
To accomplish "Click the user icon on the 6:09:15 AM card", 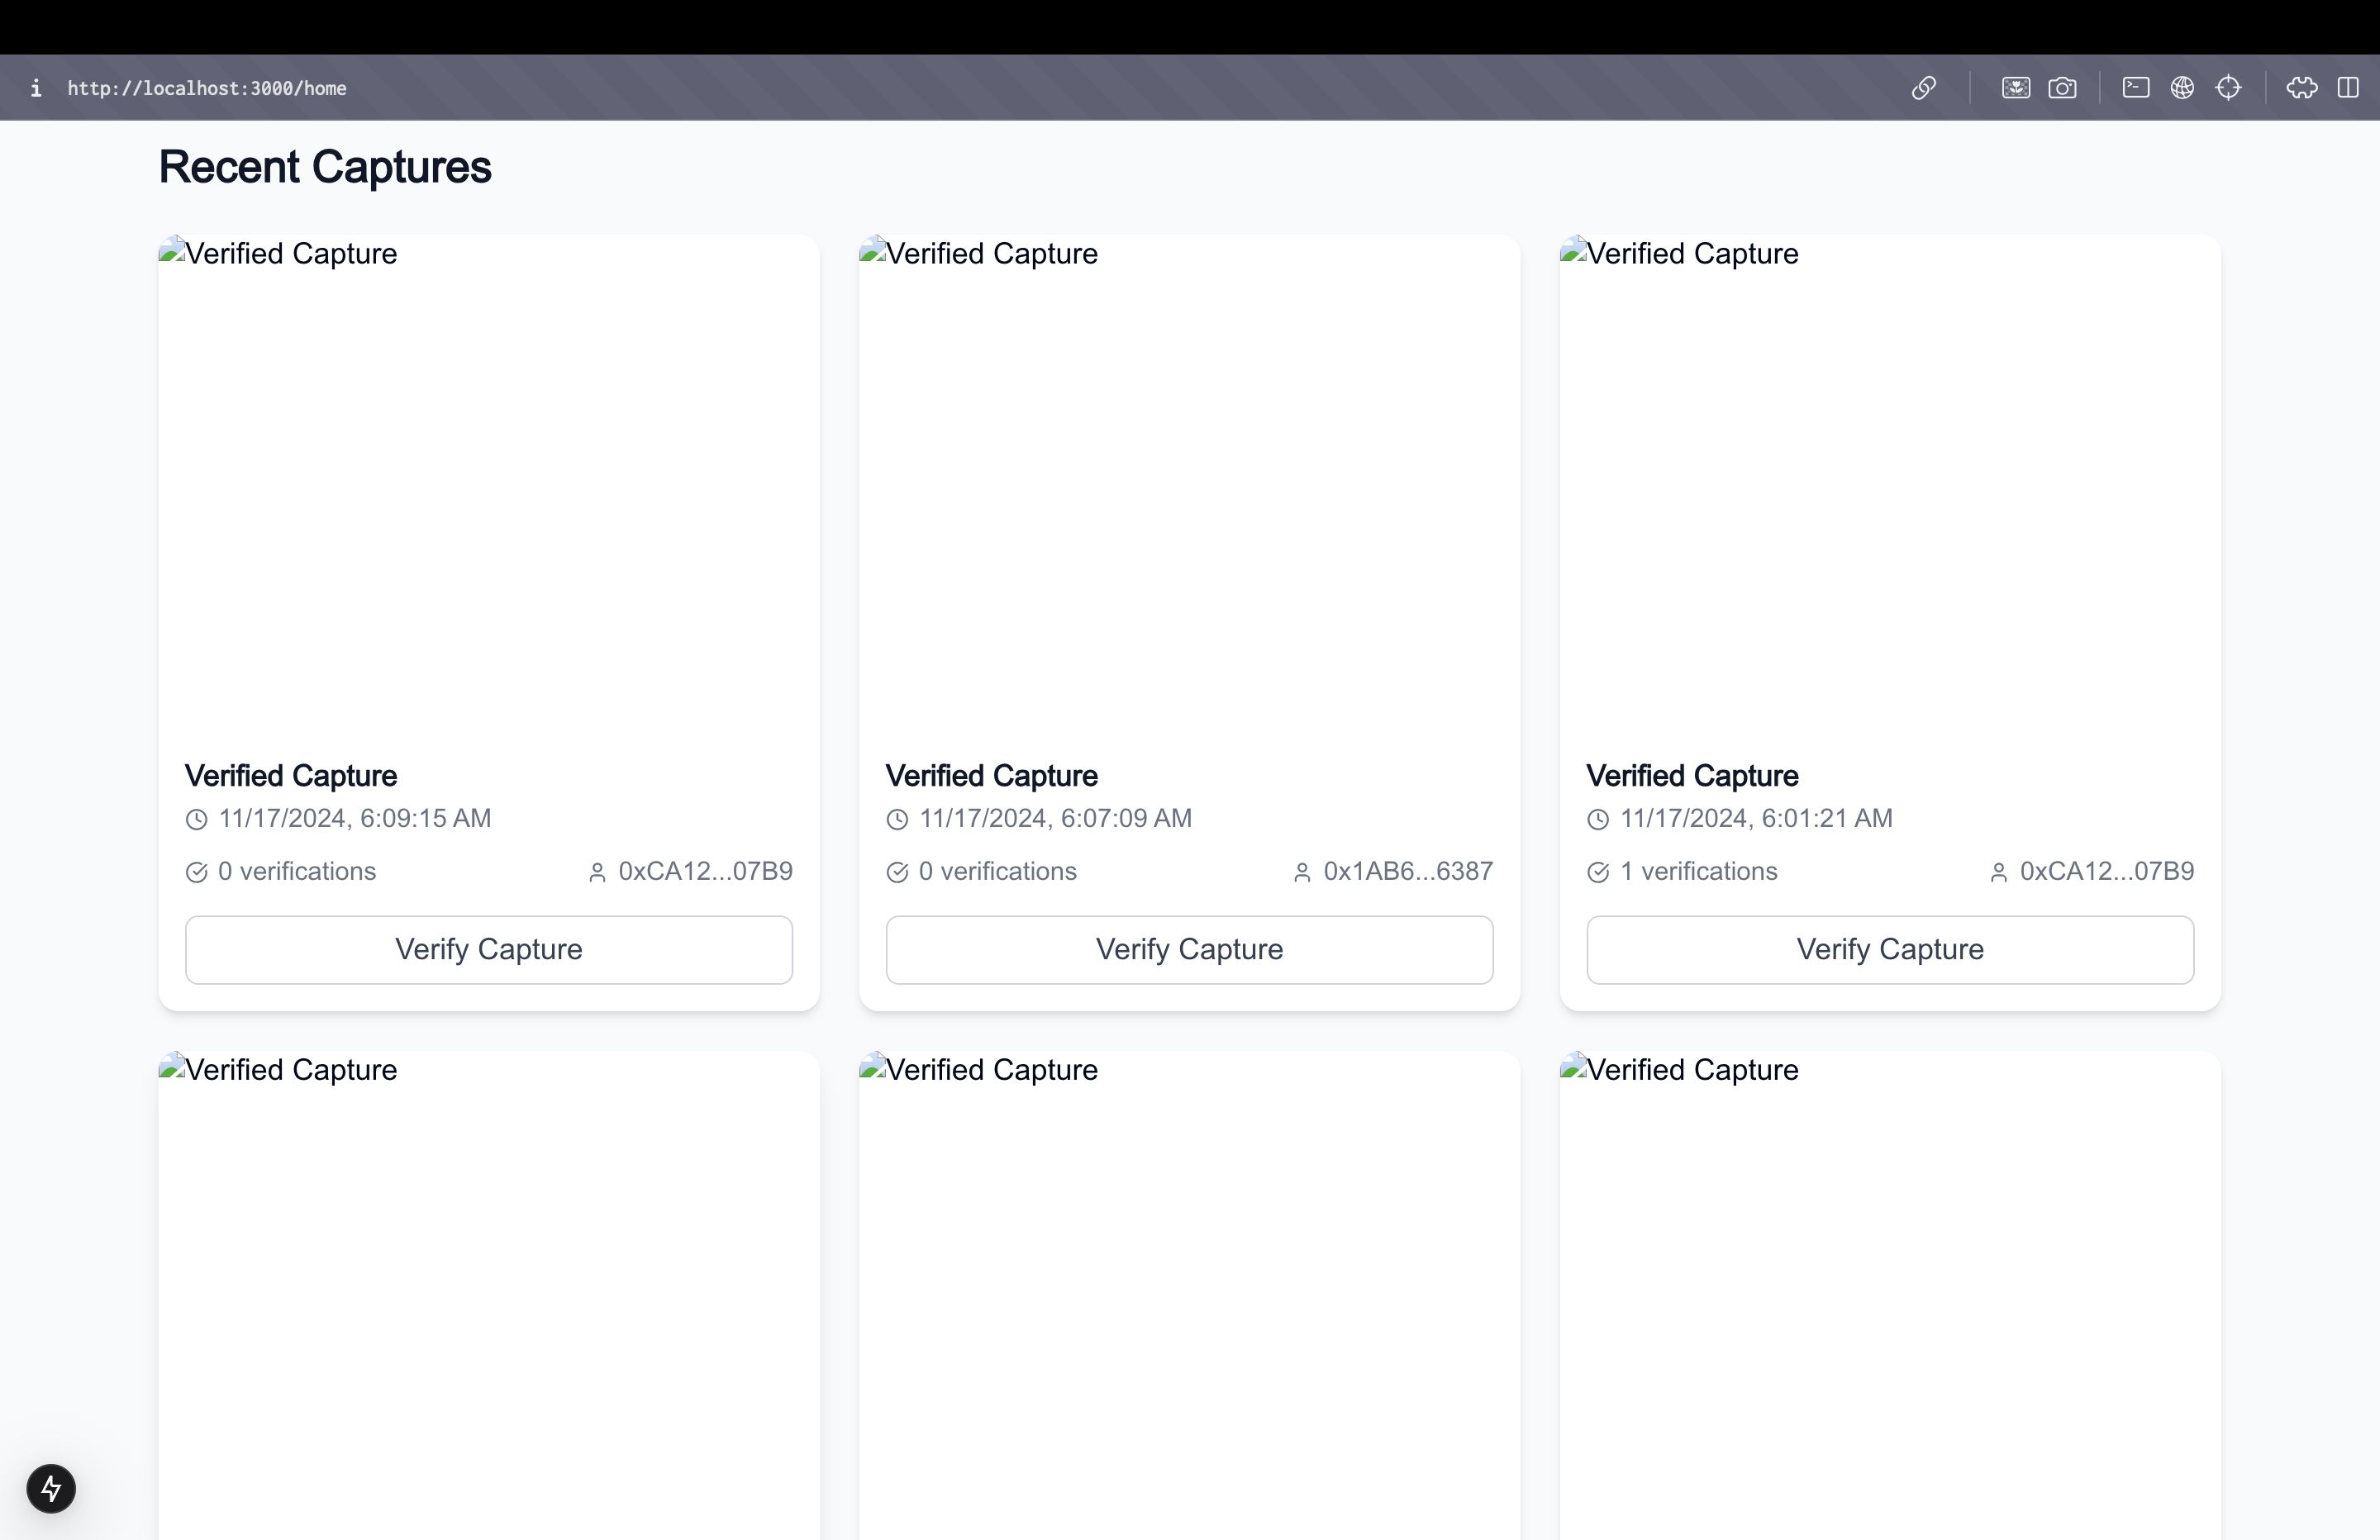I will [597, 872].
